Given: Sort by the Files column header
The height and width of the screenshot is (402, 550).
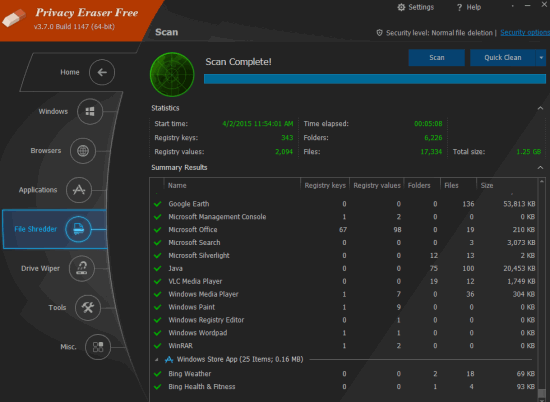Looking at the screenshot, I should pos(458,186).
